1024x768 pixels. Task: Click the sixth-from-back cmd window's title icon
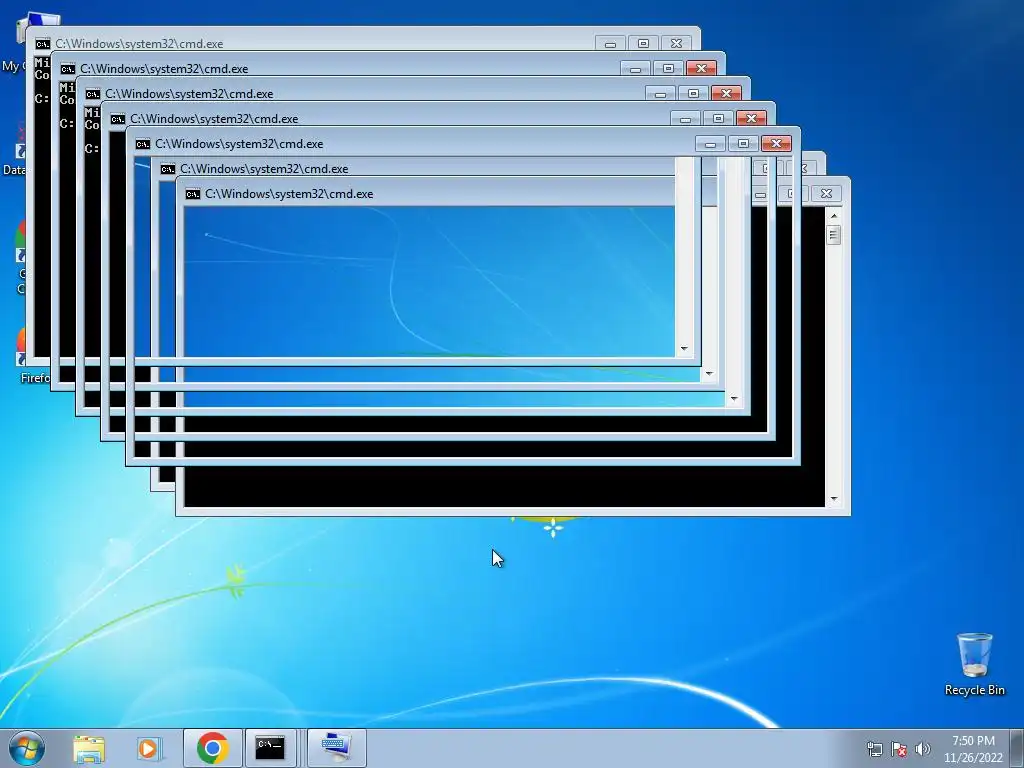point(167,169)
